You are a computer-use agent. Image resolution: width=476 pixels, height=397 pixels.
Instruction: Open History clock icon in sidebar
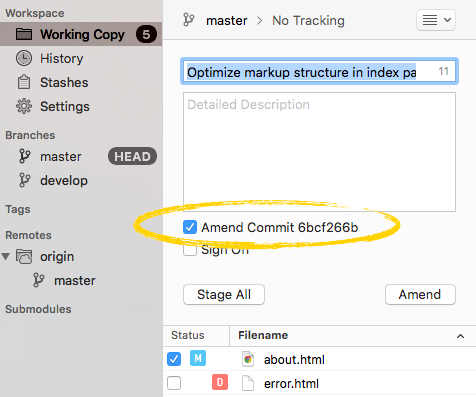(24, 58)
